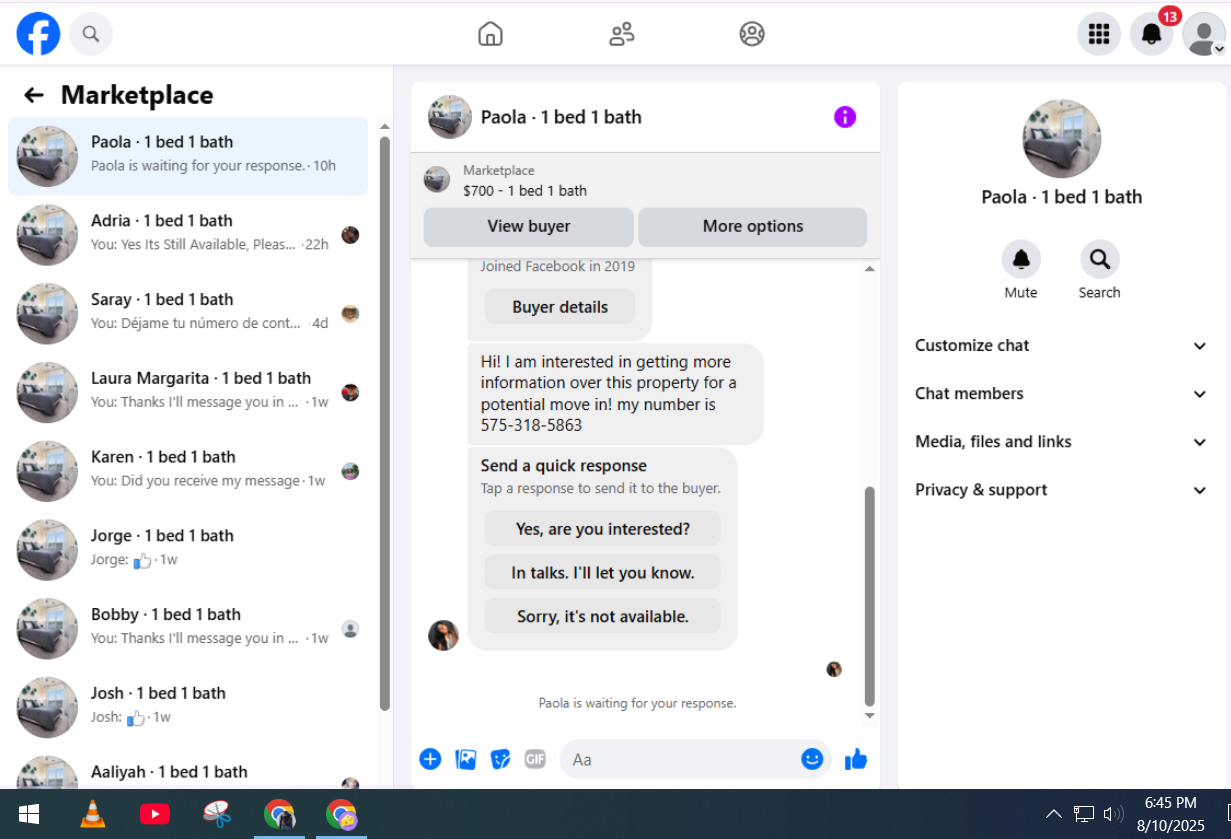Open the Saray conversation

point(188,314)
